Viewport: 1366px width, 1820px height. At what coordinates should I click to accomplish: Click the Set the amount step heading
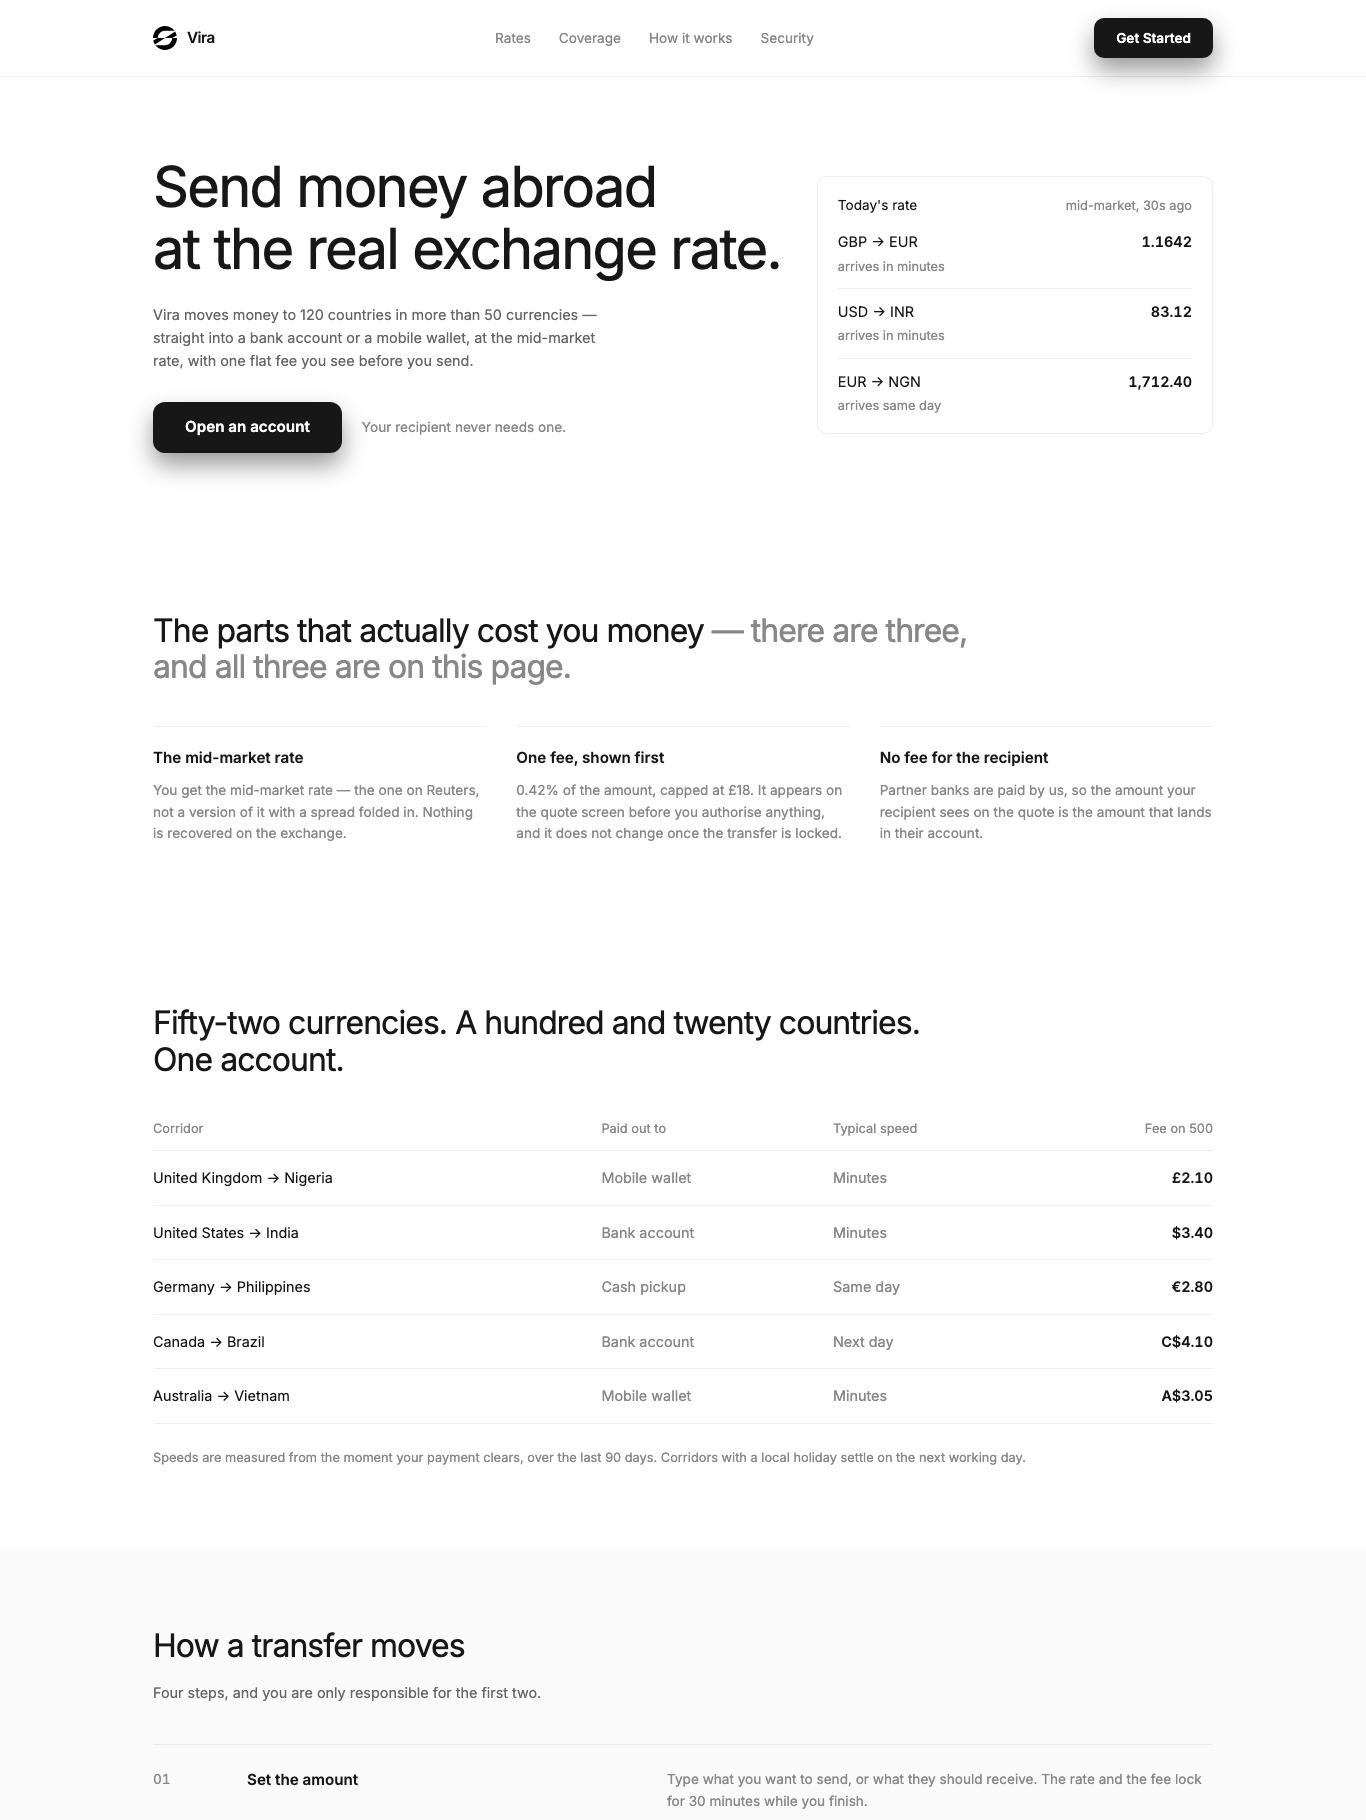302,1779
